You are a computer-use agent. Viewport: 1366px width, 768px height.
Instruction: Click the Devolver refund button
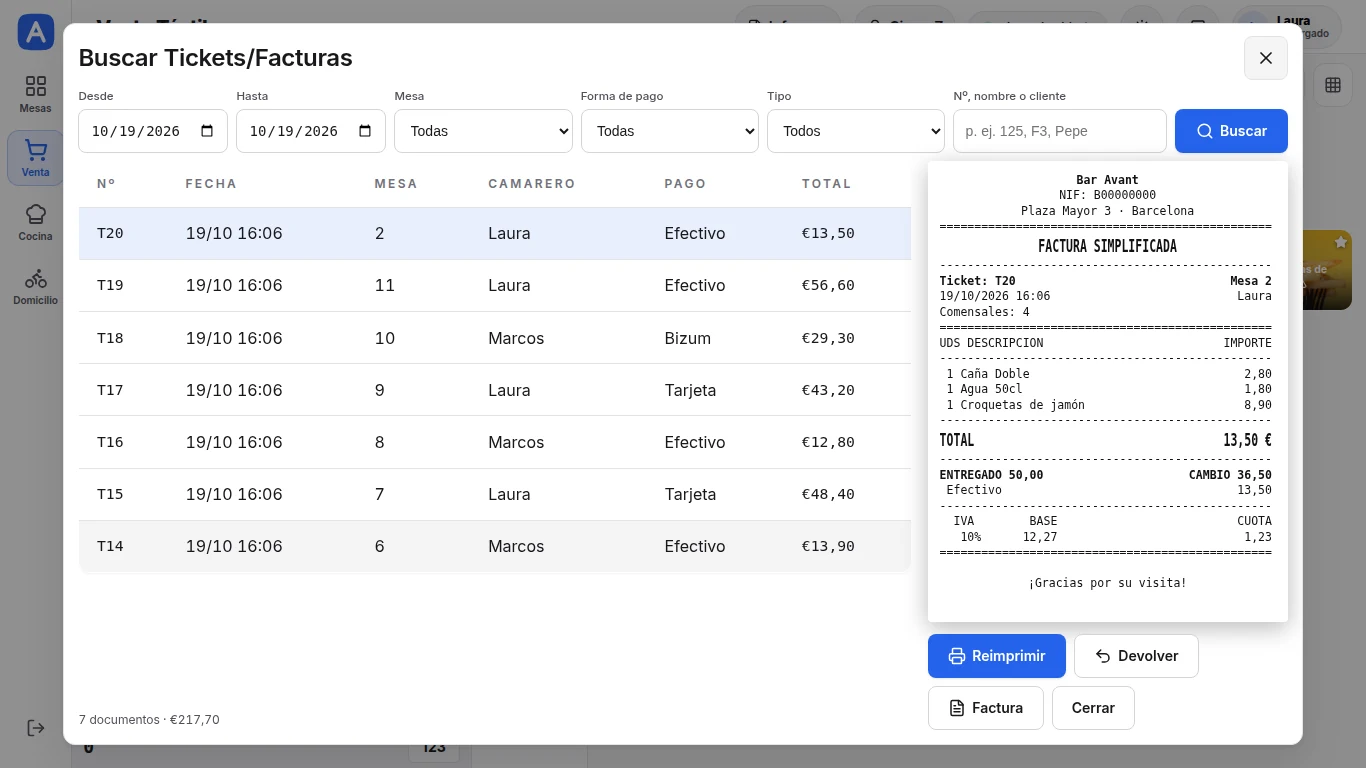1136,656
